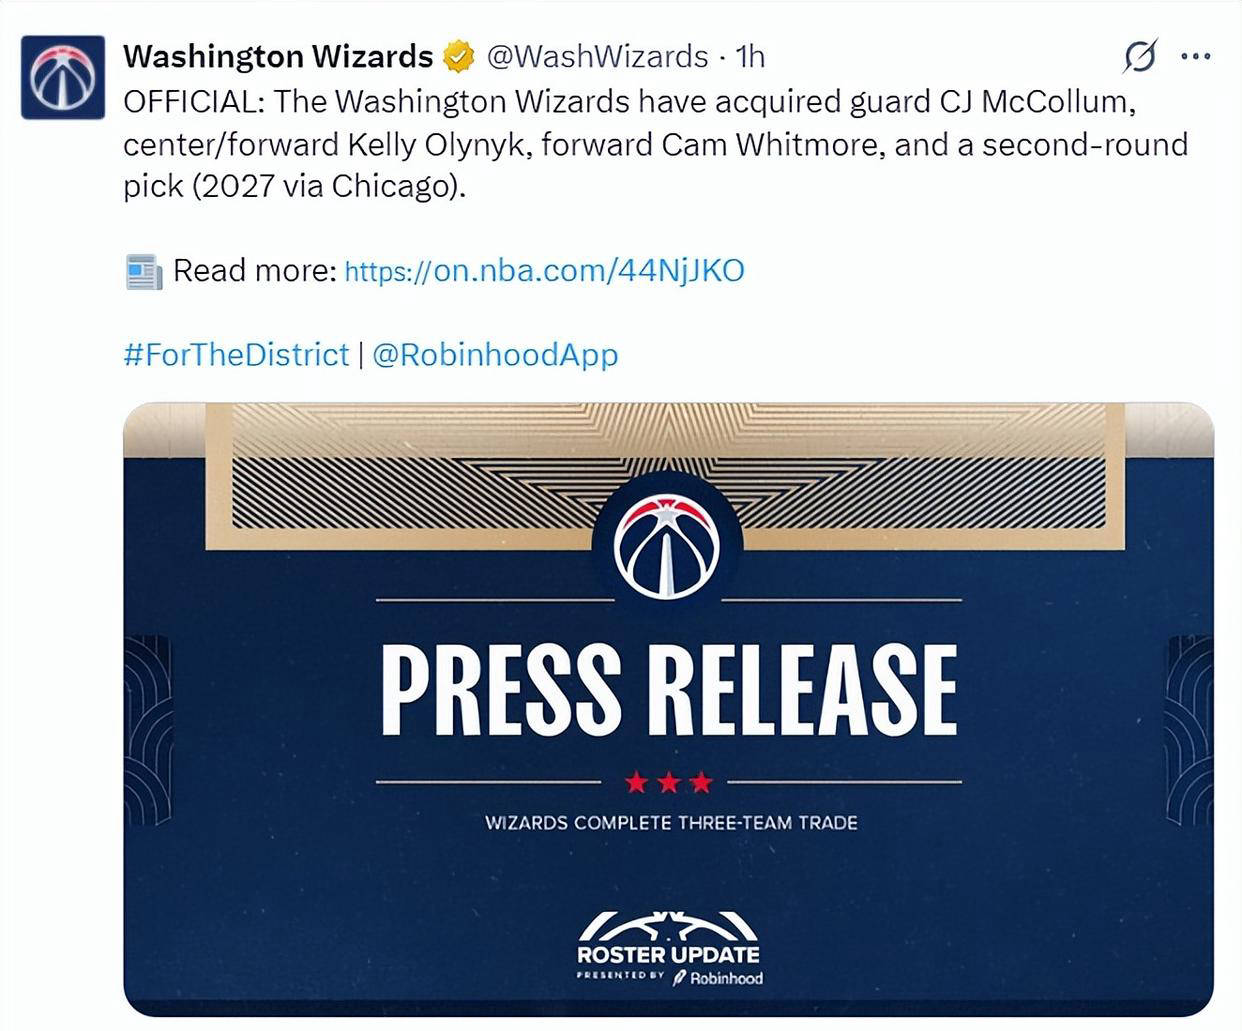Click the Washington Wizards profile avatar
Image resolution: width=1242 pixels, height=1031 pixels.
[x=63, y=77]
